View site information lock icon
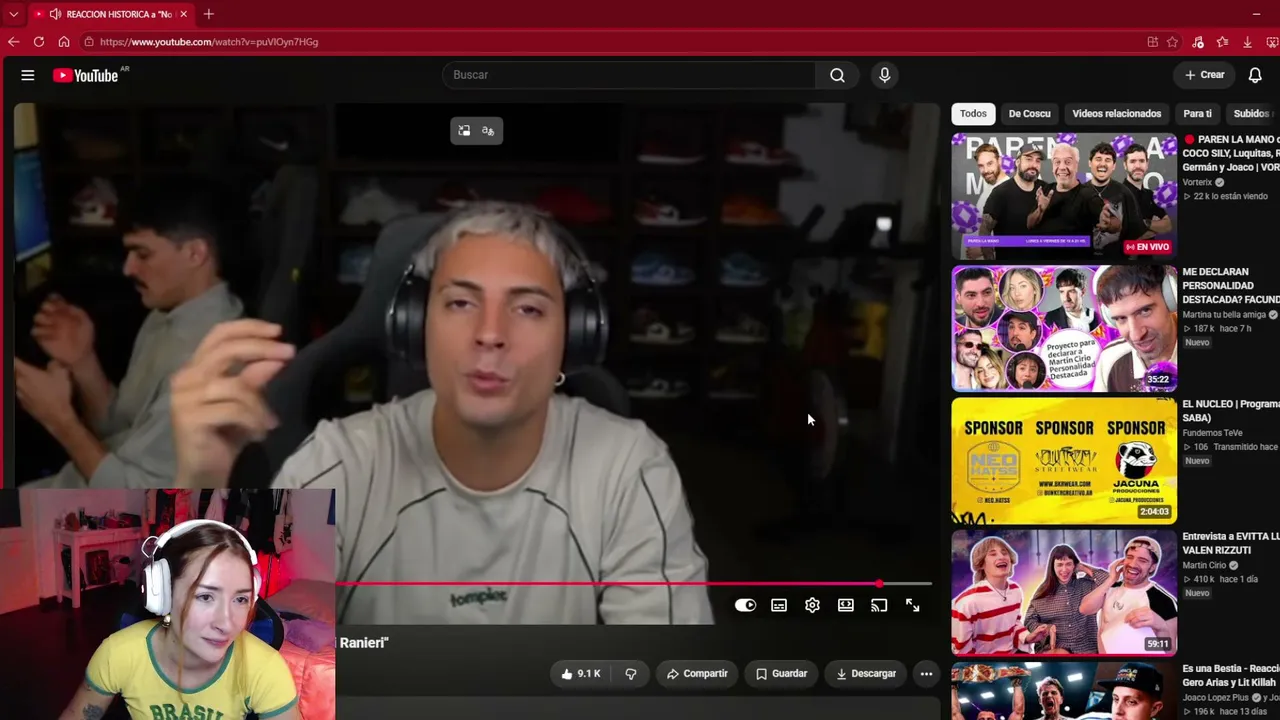Screen dimensions: 1280x720 click(x=89, y=42)
